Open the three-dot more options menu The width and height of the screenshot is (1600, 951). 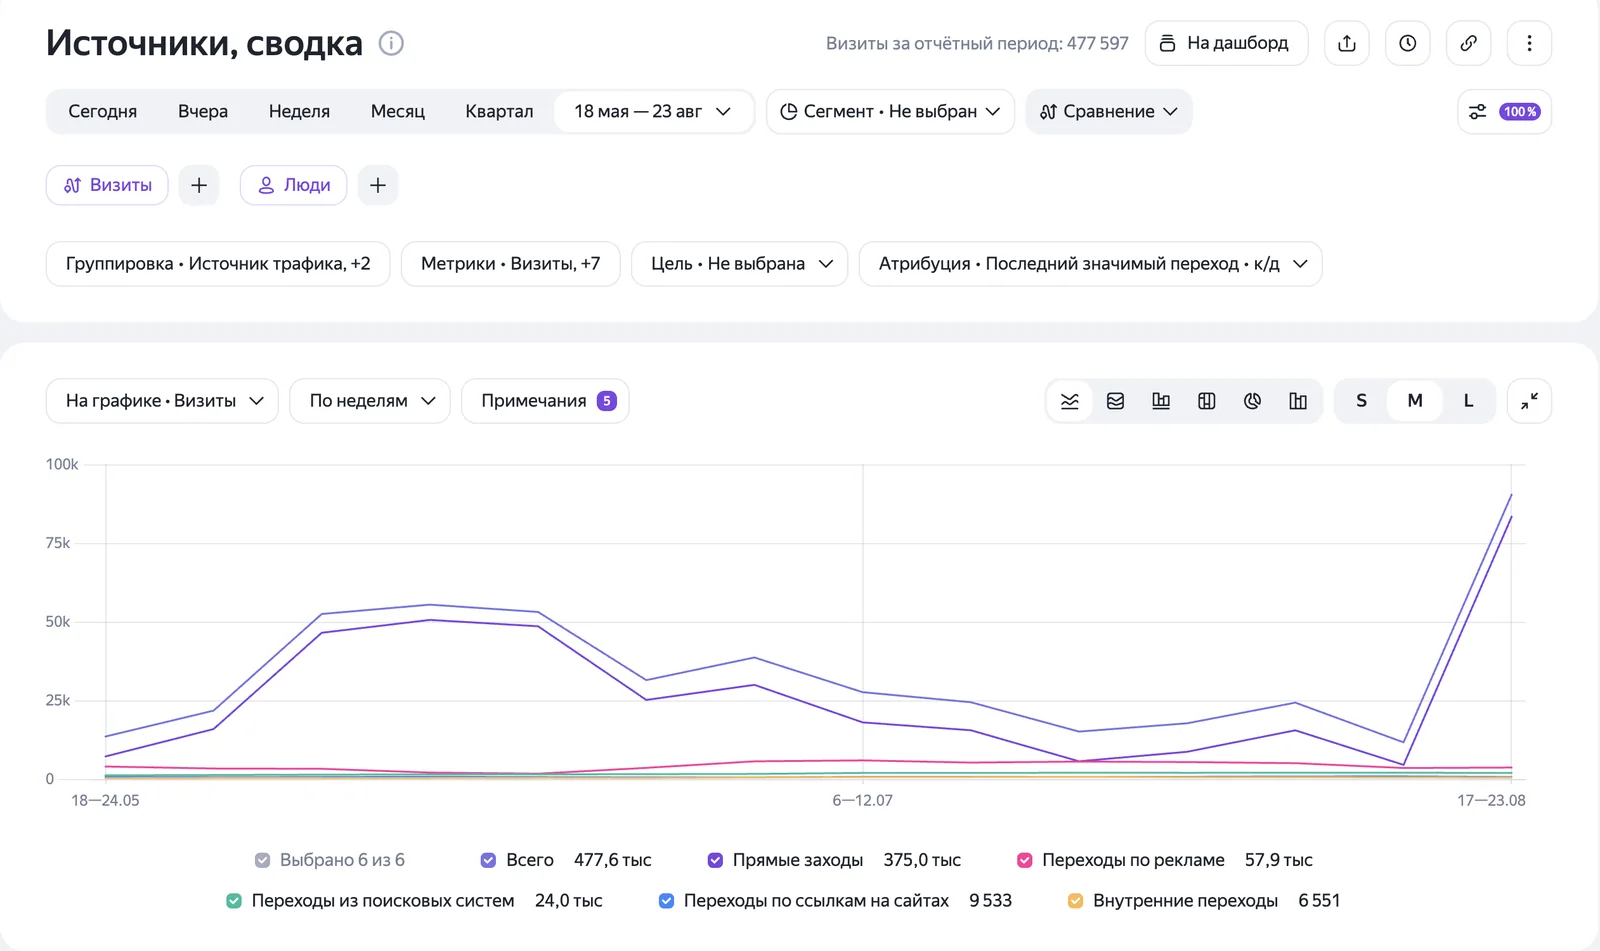click(x=1529, y=43)
